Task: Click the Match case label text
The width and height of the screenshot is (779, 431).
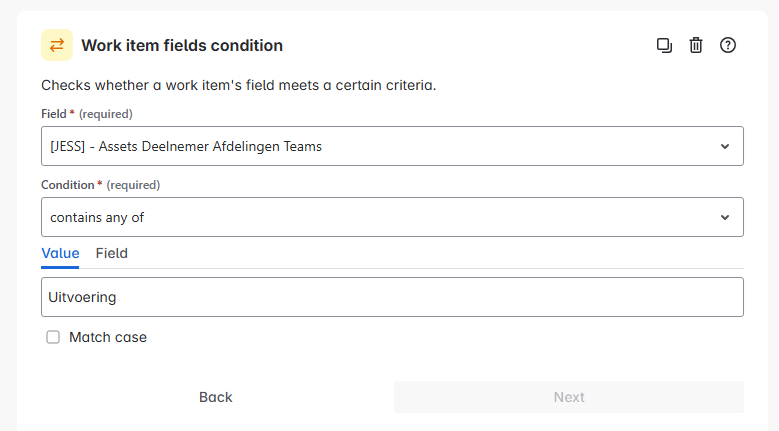Action: click(108, 337)
